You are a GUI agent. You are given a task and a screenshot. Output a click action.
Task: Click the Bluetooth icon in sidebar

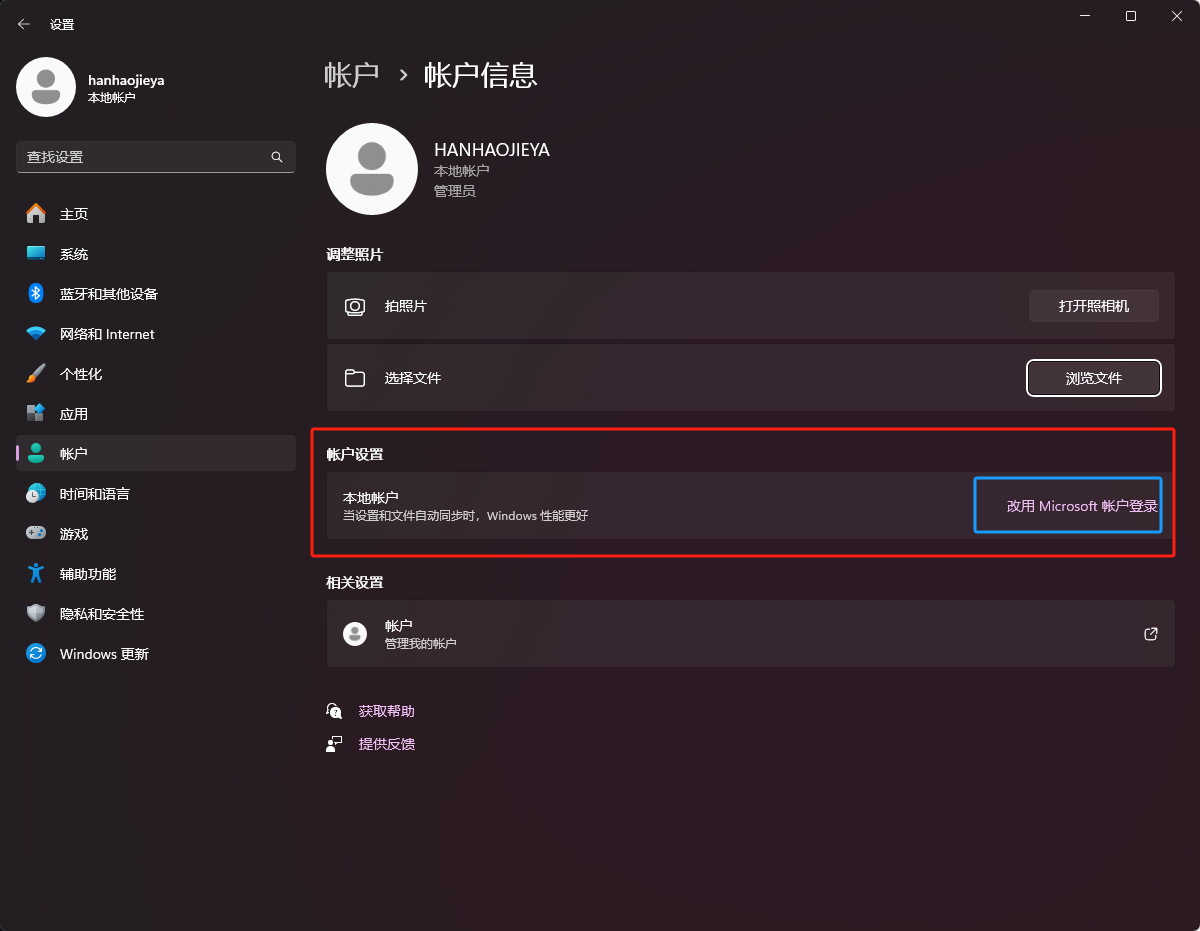coord(36,294)
